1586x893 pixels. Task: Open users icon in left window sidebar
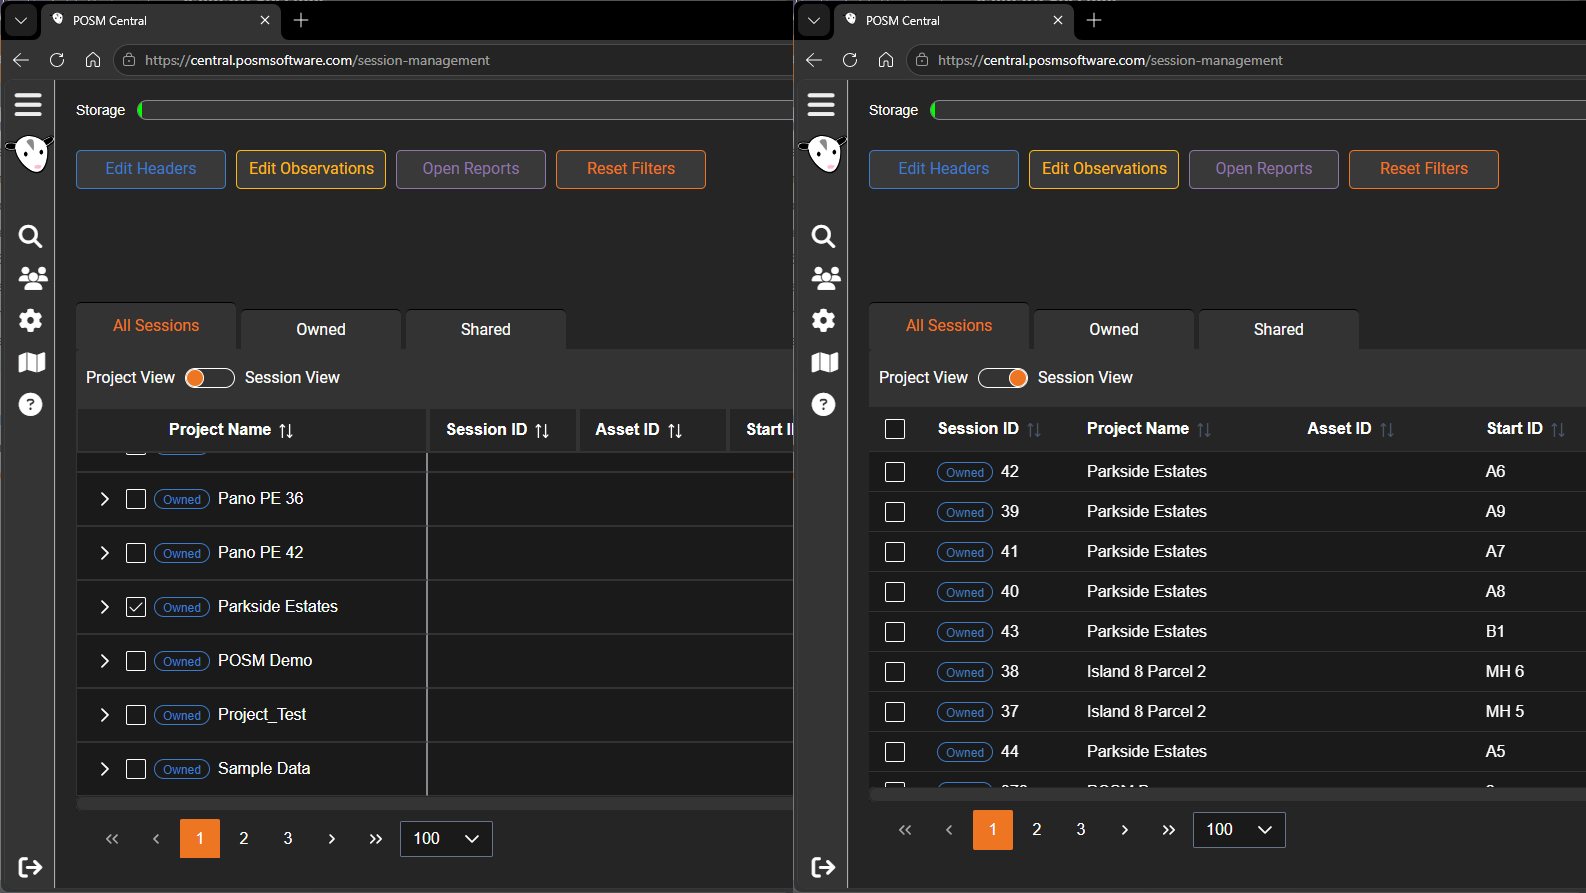coord(32,278)
